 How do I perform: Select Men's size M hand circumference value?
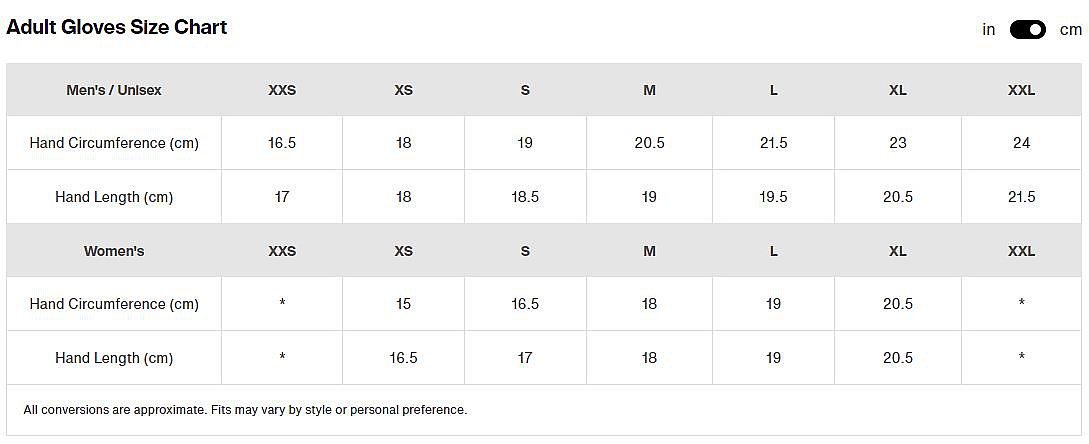[649, 143]
